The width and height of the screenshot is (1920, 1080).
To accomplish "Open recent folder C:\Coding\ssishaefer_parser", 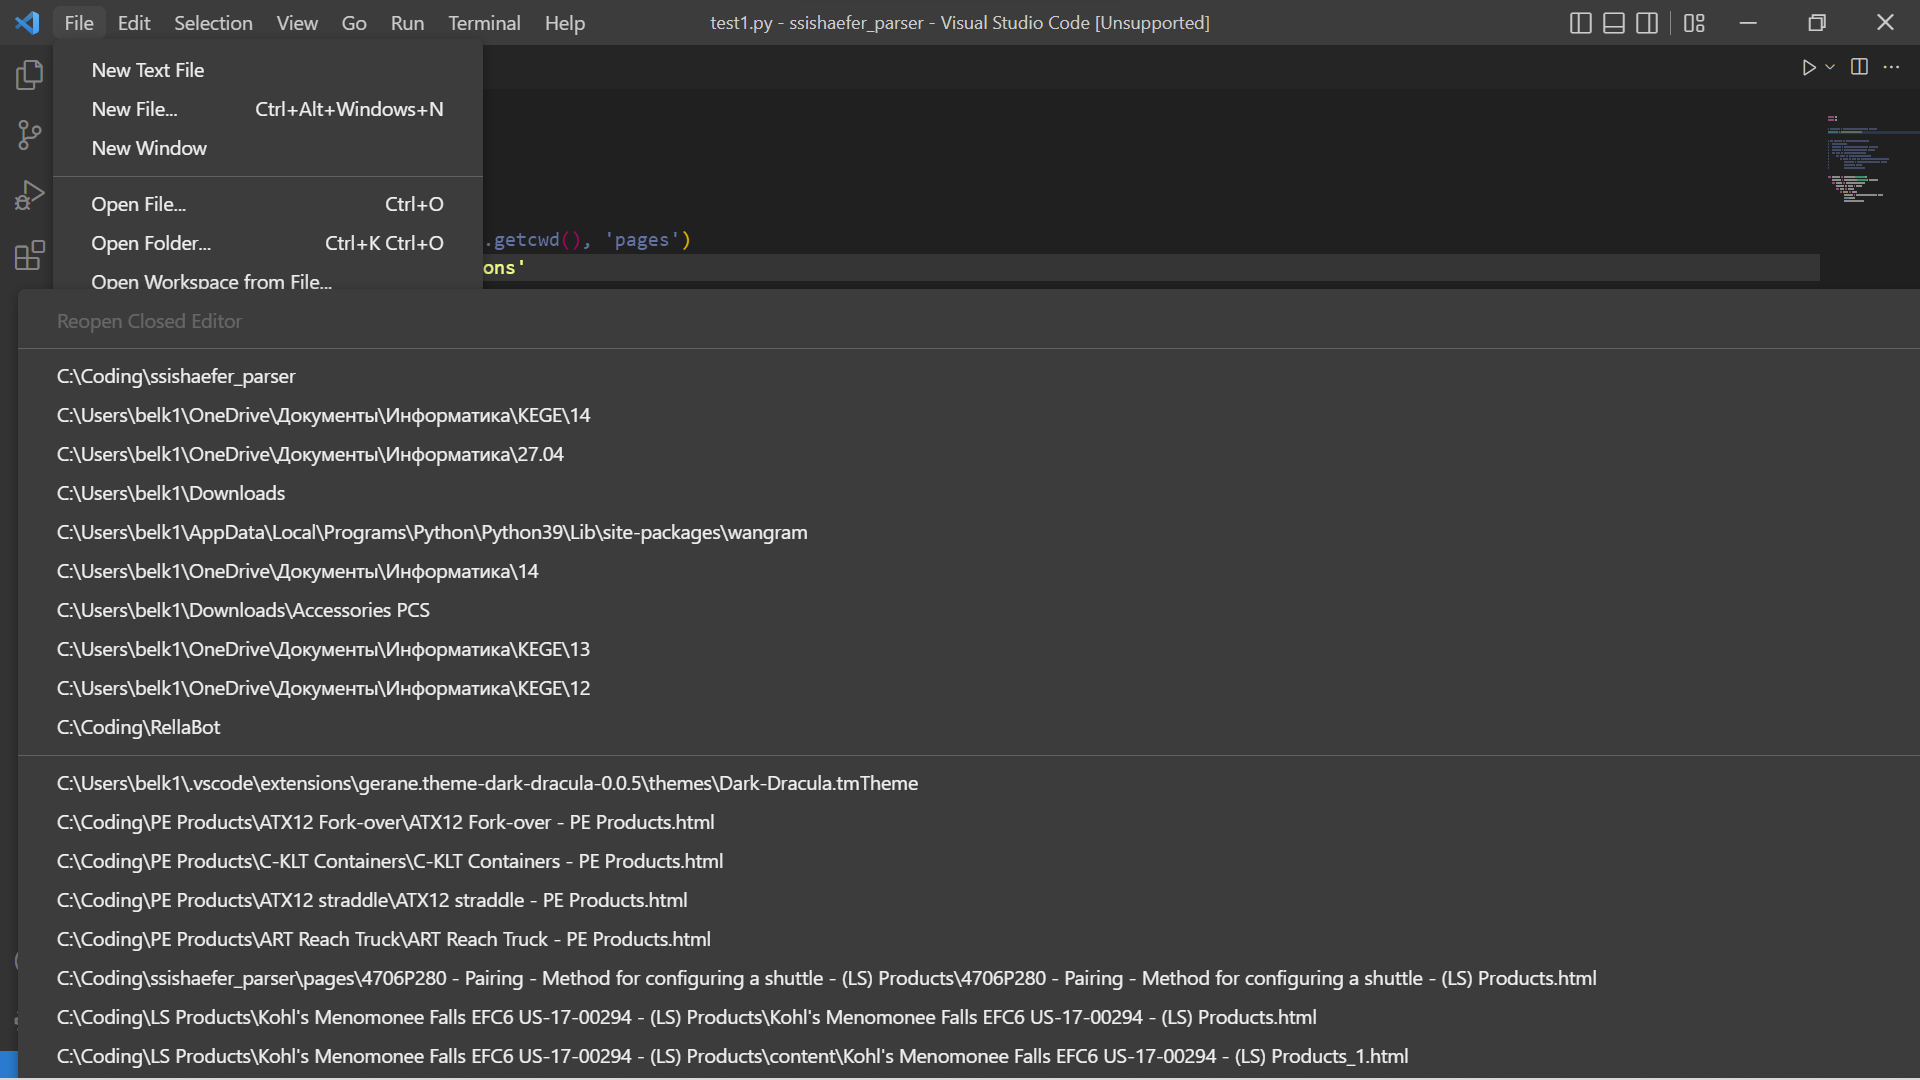I will pyautogui.click(x=968, y=376).
